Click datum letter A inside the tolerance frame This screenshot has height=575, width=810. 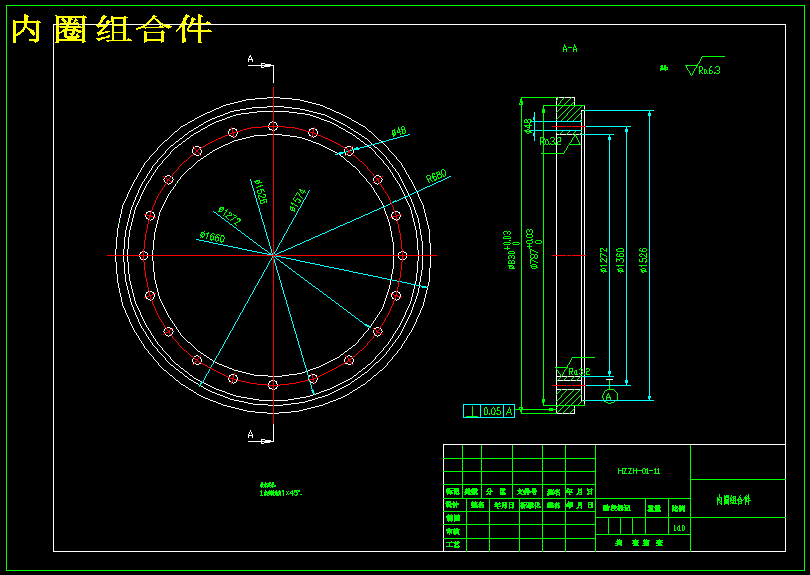(x=509, y=411)
